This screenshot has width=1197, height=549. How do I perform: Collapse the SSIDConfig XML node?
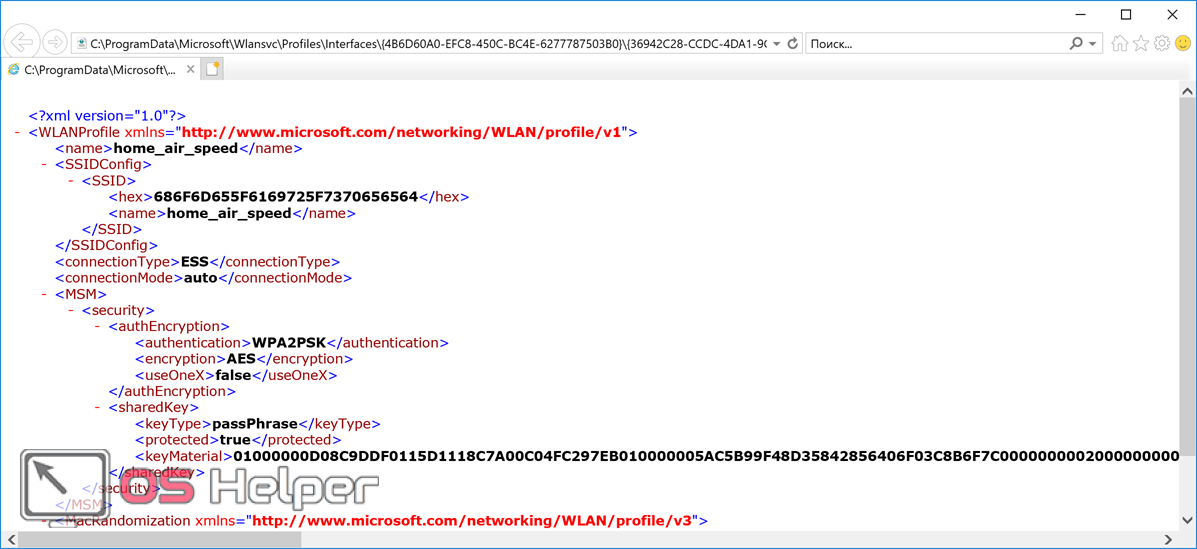coord(45,165)
